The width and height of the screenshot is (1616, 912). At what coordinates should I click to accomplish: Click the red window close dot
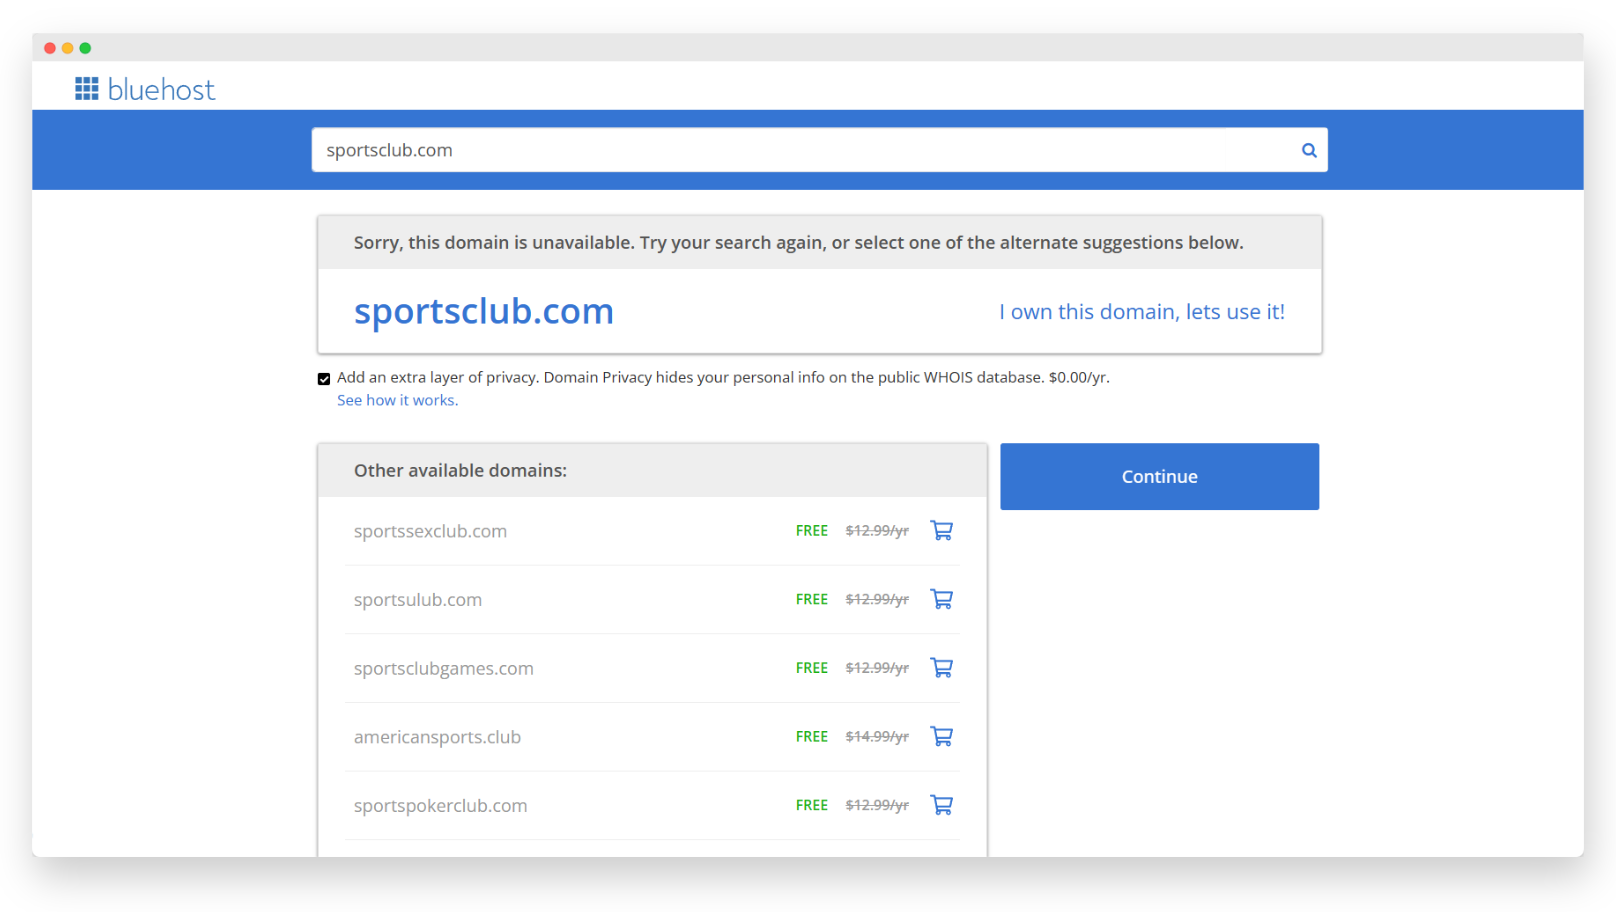[x=50, y=48]
